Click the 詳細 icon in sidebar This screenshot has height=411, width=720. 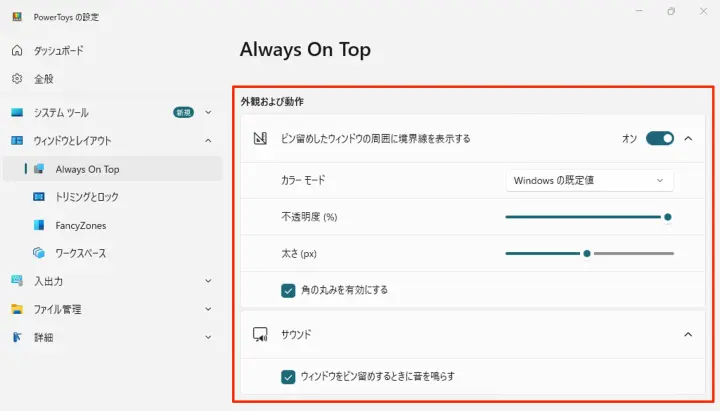[x=17, y=337]
